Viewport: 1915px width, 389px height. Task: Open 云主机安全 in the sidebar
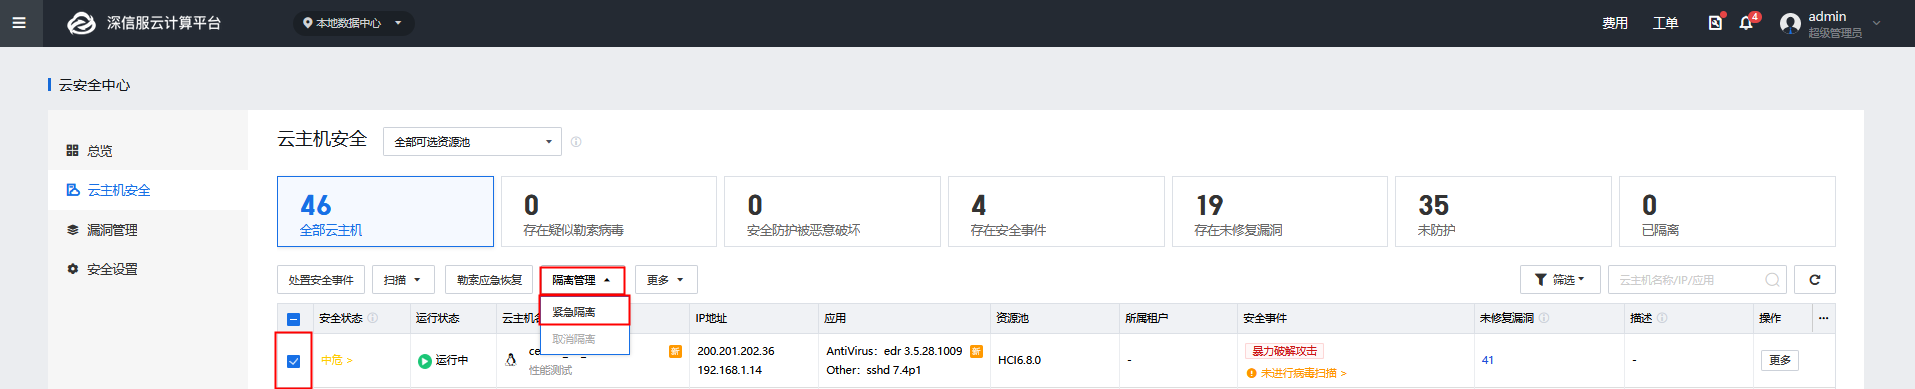point(148,190)
